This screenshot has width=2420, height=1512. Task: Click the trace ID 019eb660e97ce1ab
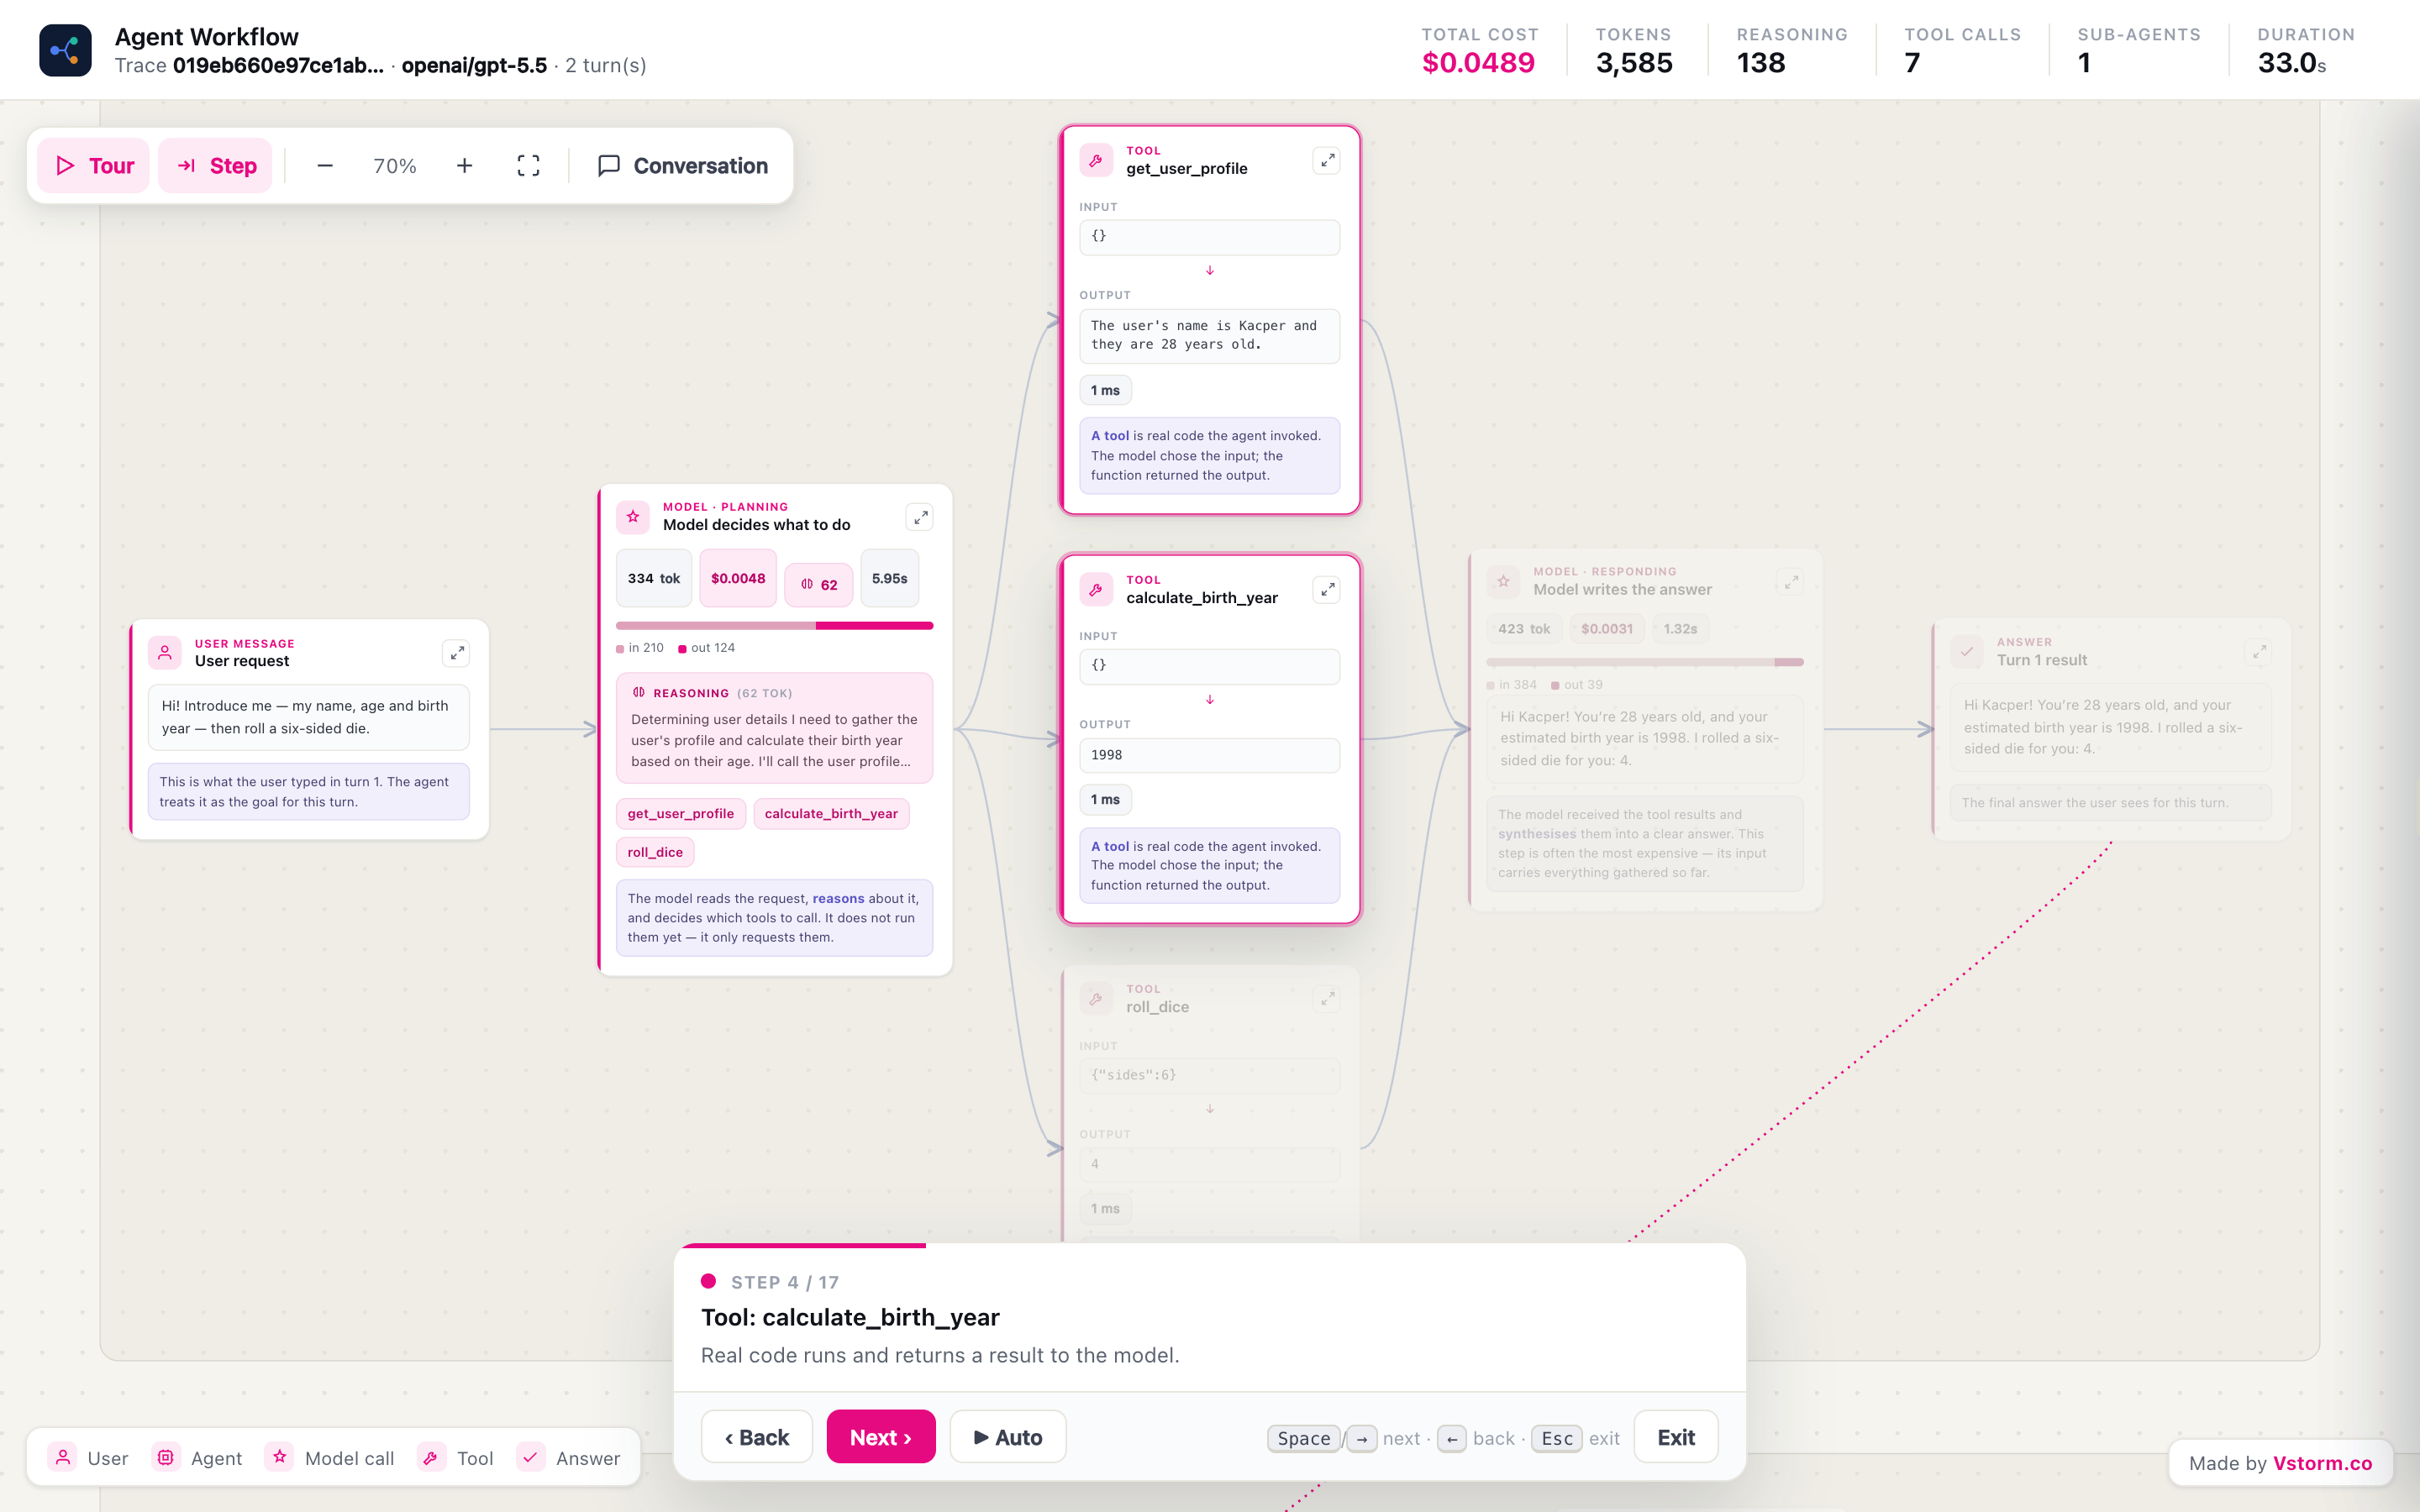pos(278,66)
